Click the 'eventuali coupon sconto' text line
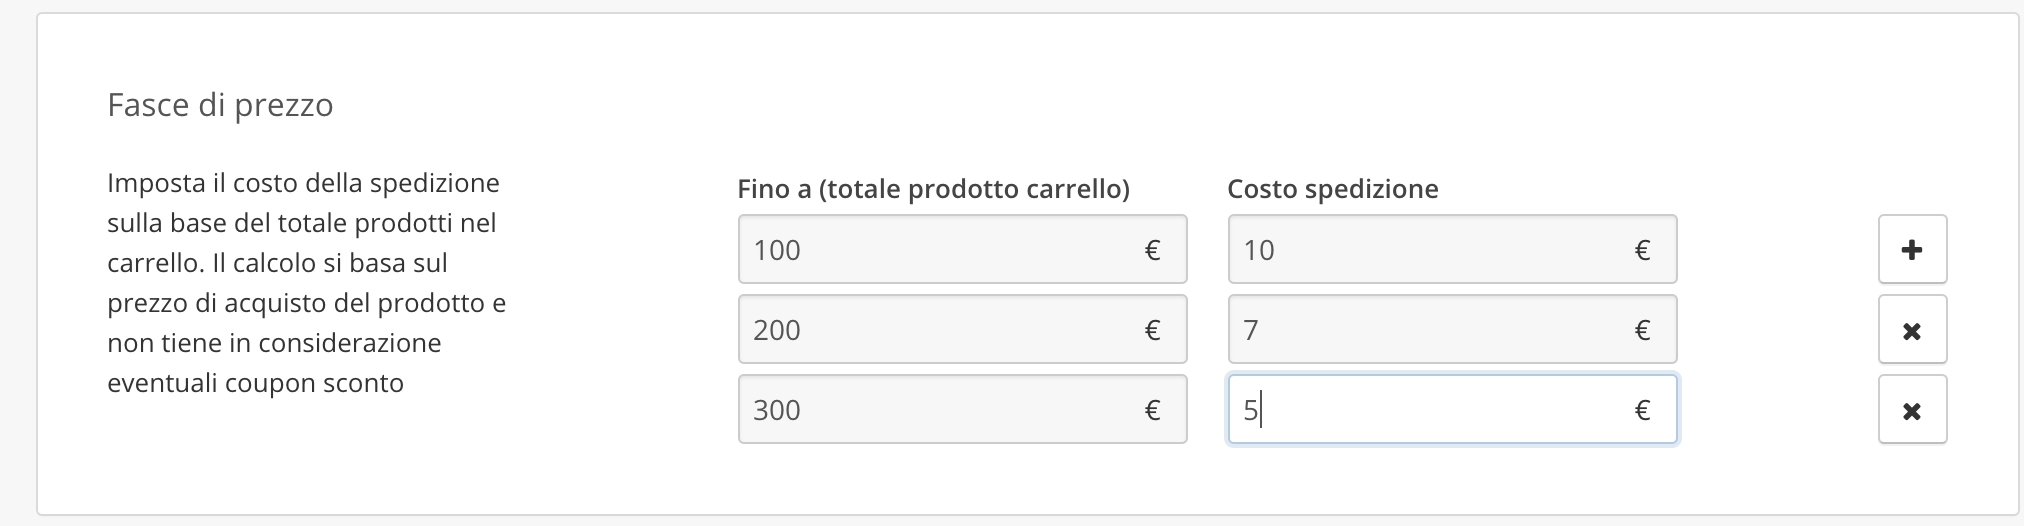Screen dimensions: 2024x526 (255, 383)
